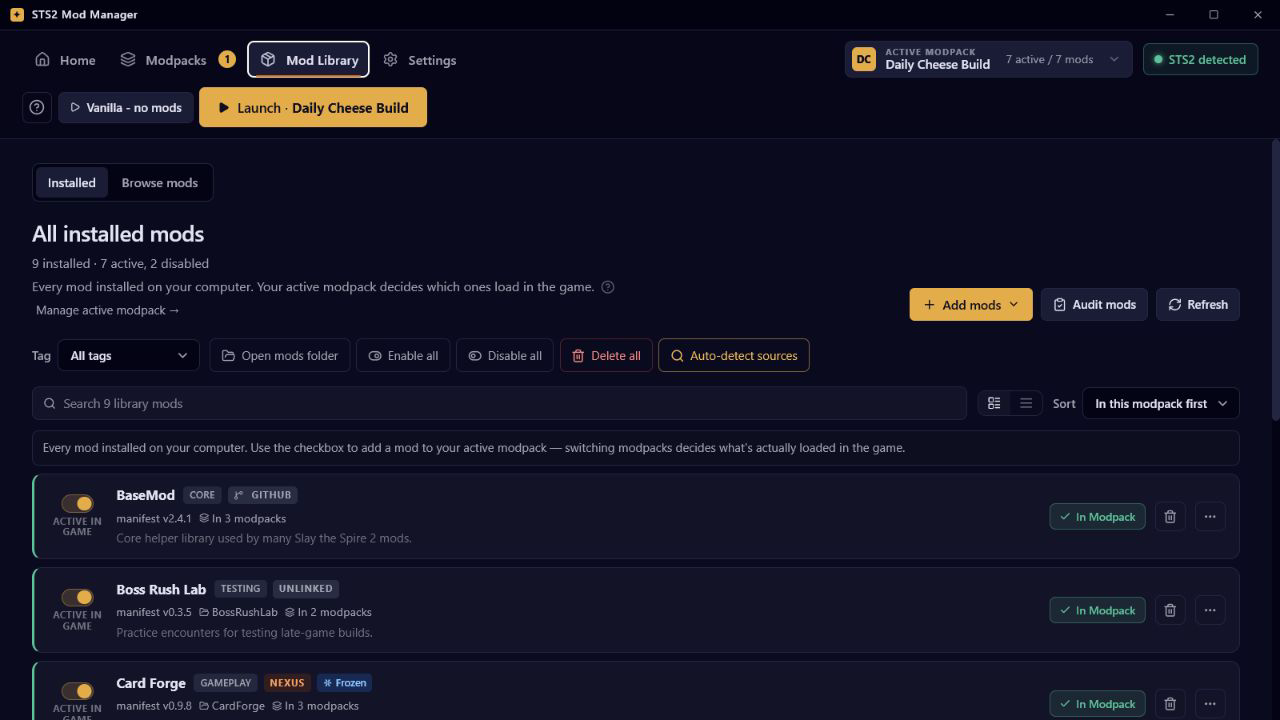Click the 7 active / 7 mods counter

[x=1049, y=60]
